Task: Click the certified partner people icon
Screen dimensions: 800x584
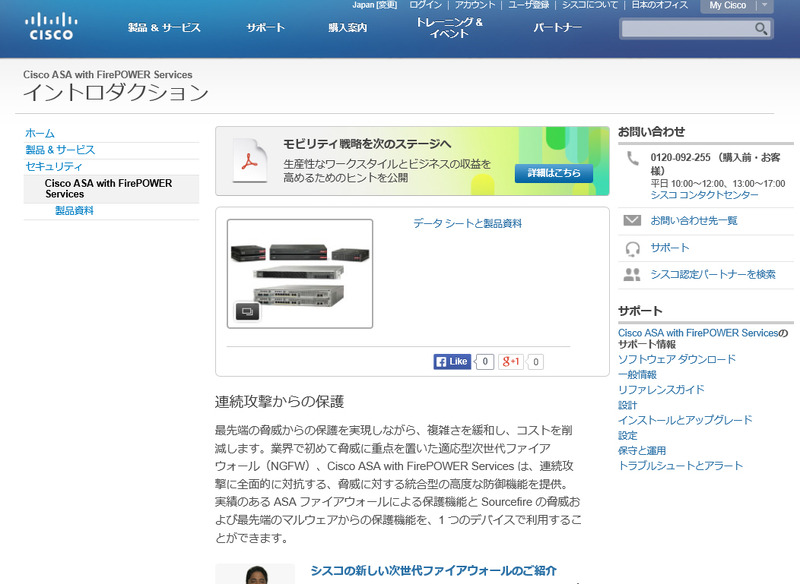Action: point(632,274)
